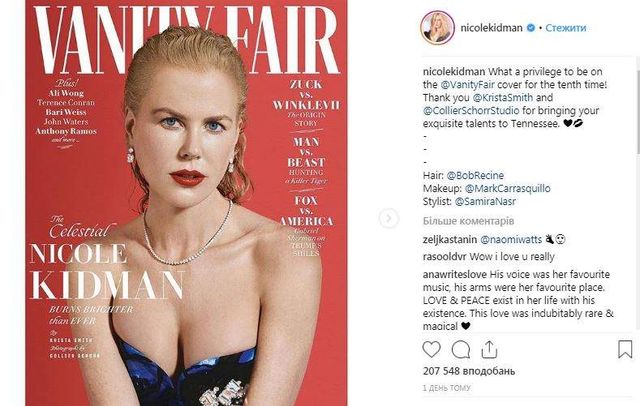640x406 pixels.
Task: Open the nicolekidman username in header
Action: 491,28
